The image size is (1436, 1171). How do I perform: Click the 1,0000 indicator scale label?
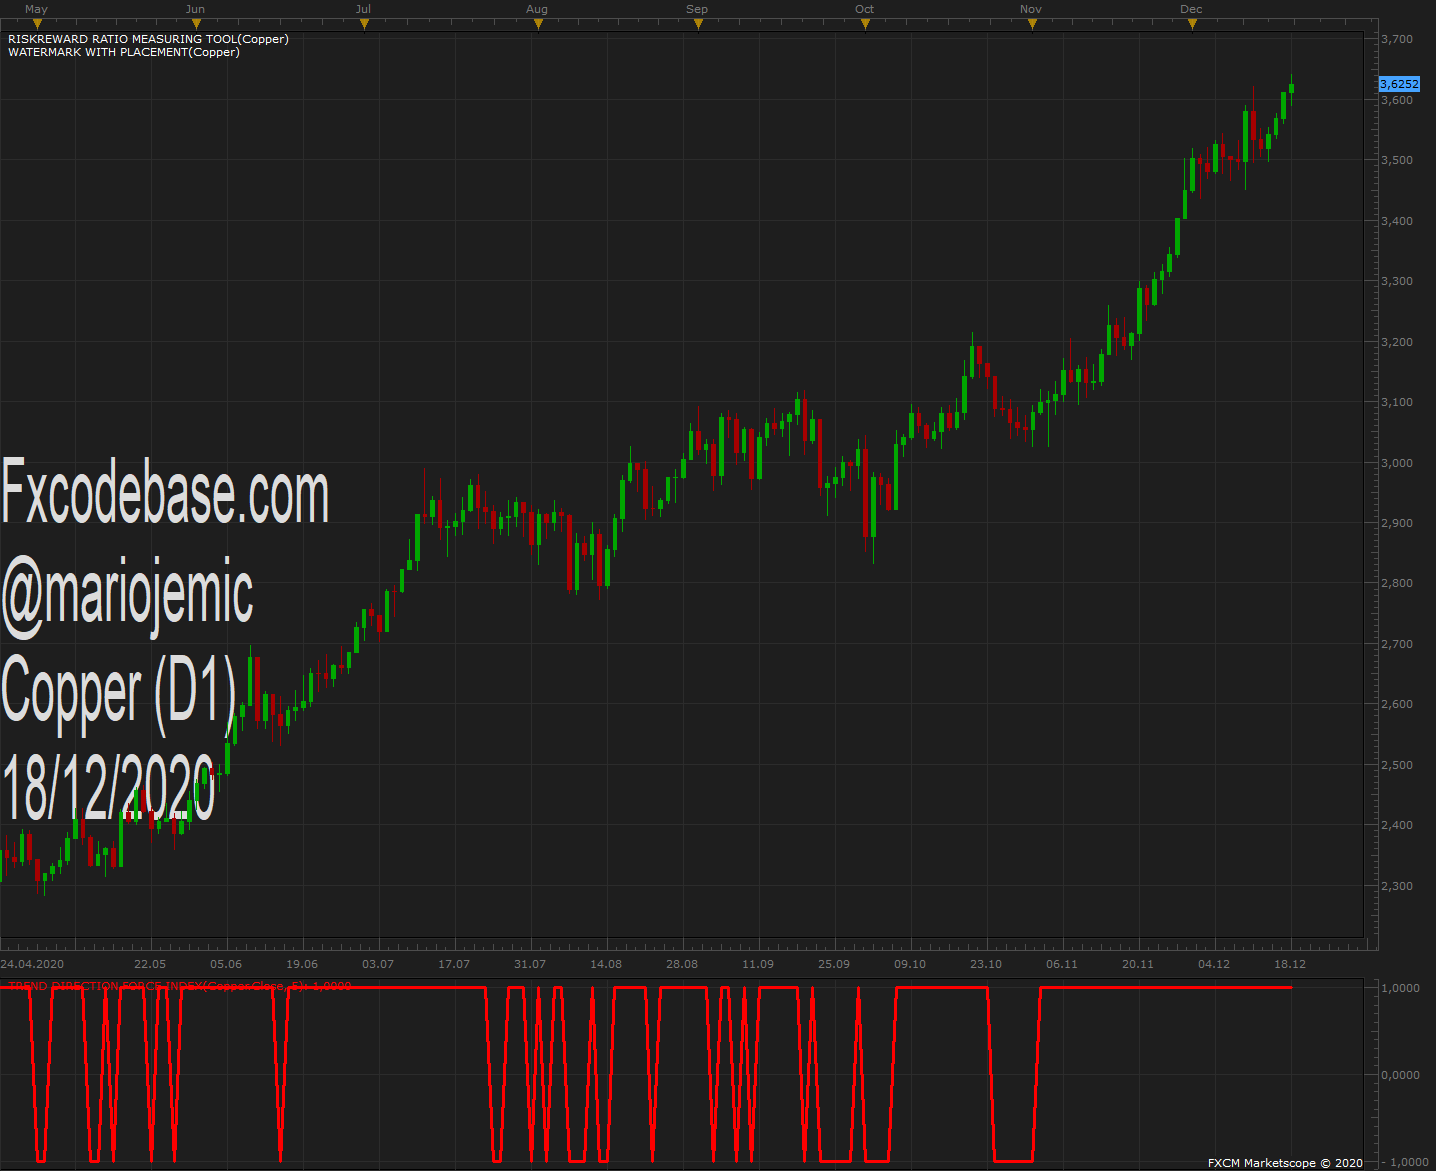1400,988
